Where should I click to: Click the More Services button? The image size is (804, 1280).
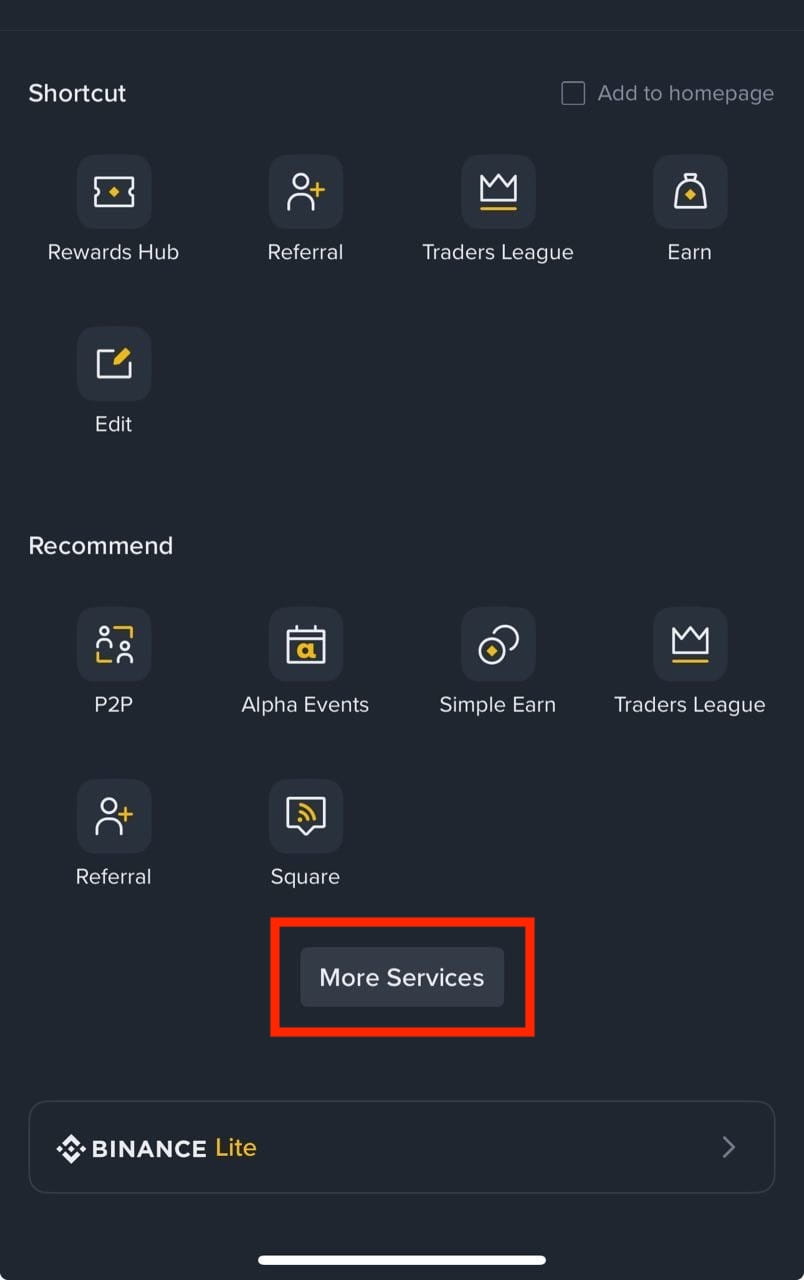pos(402,977)
